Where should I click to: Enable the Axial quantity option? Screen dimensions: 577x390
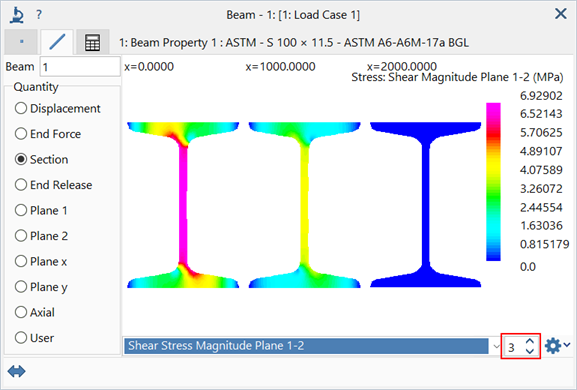[x=35, y=312]
